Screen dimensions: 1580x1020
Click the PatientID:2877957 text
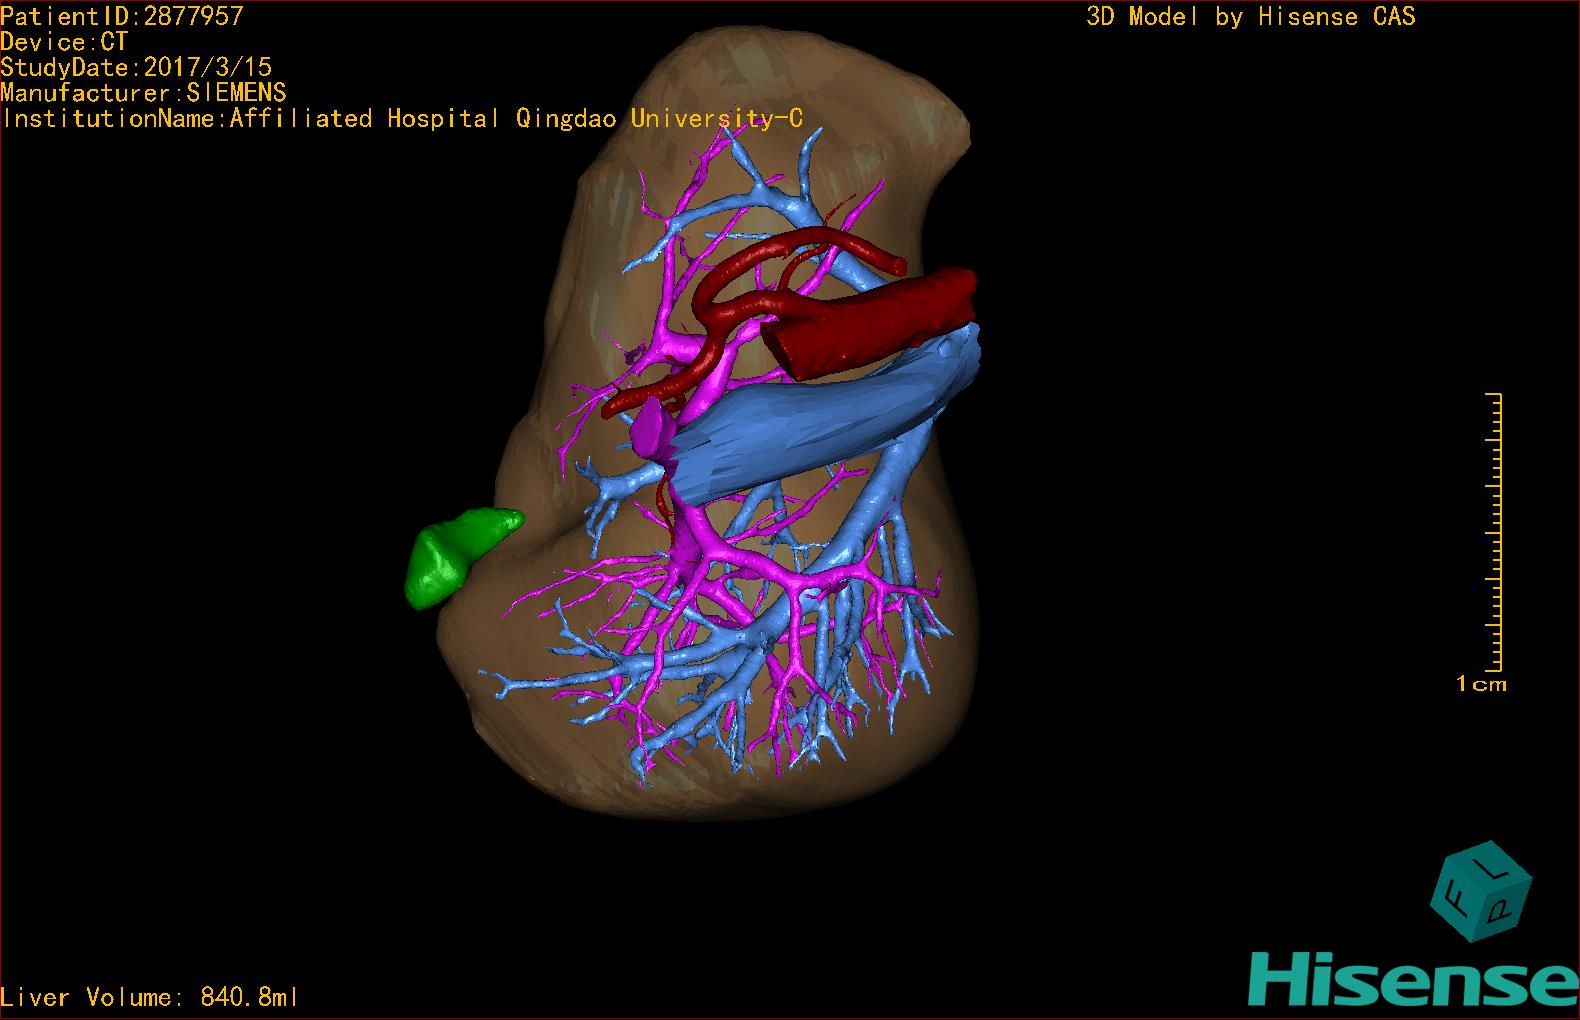pyautogui.click(x=122, y=16)
